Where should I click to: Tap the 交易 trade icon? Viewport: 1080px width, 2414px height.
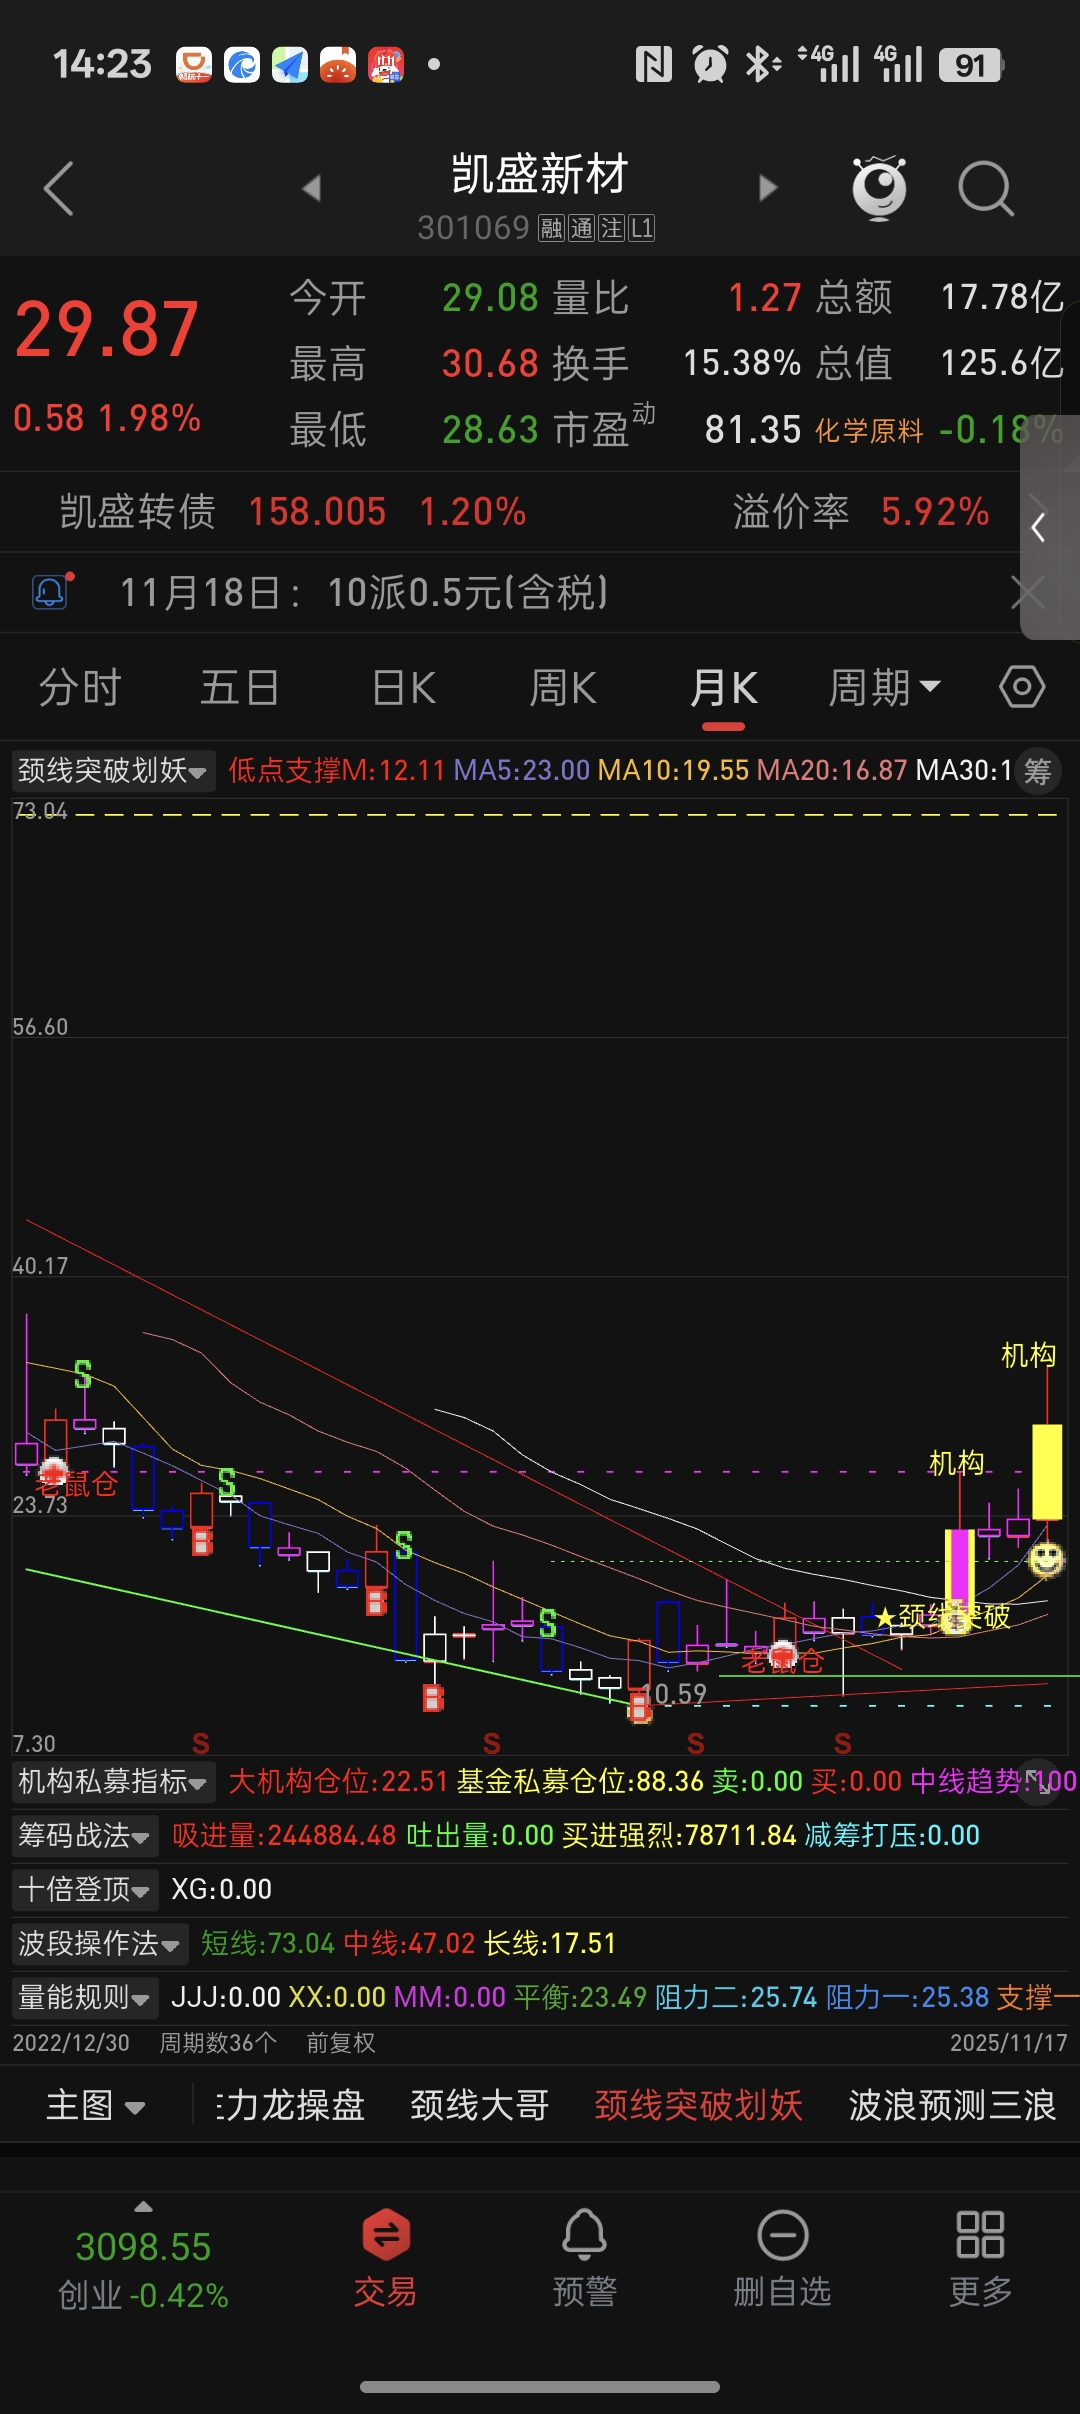click(385, 2257)
